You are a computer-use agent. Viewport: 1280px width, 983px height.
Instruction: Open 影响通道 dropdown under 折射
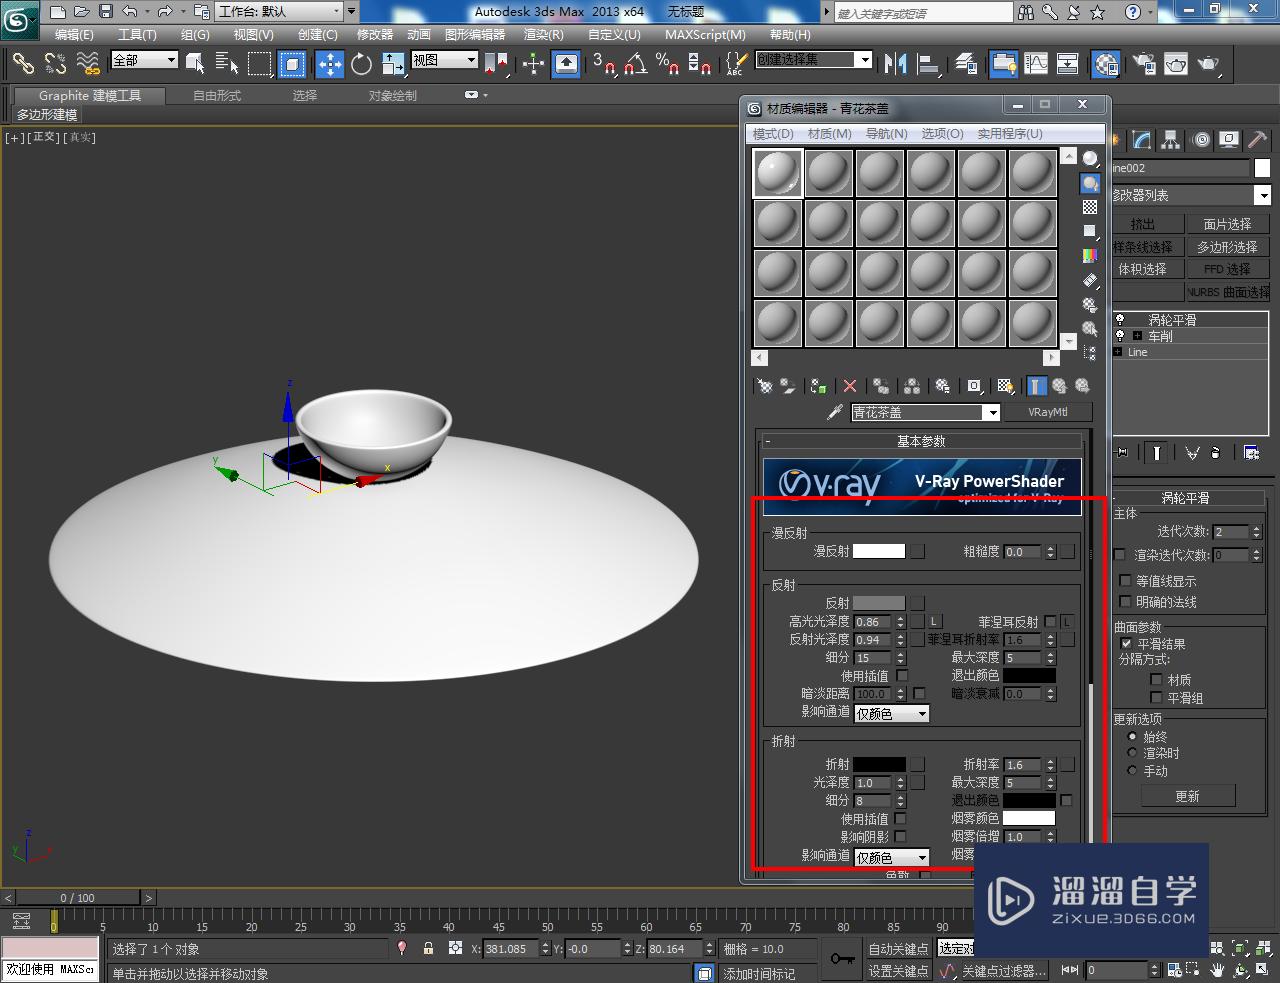[892, 858]
